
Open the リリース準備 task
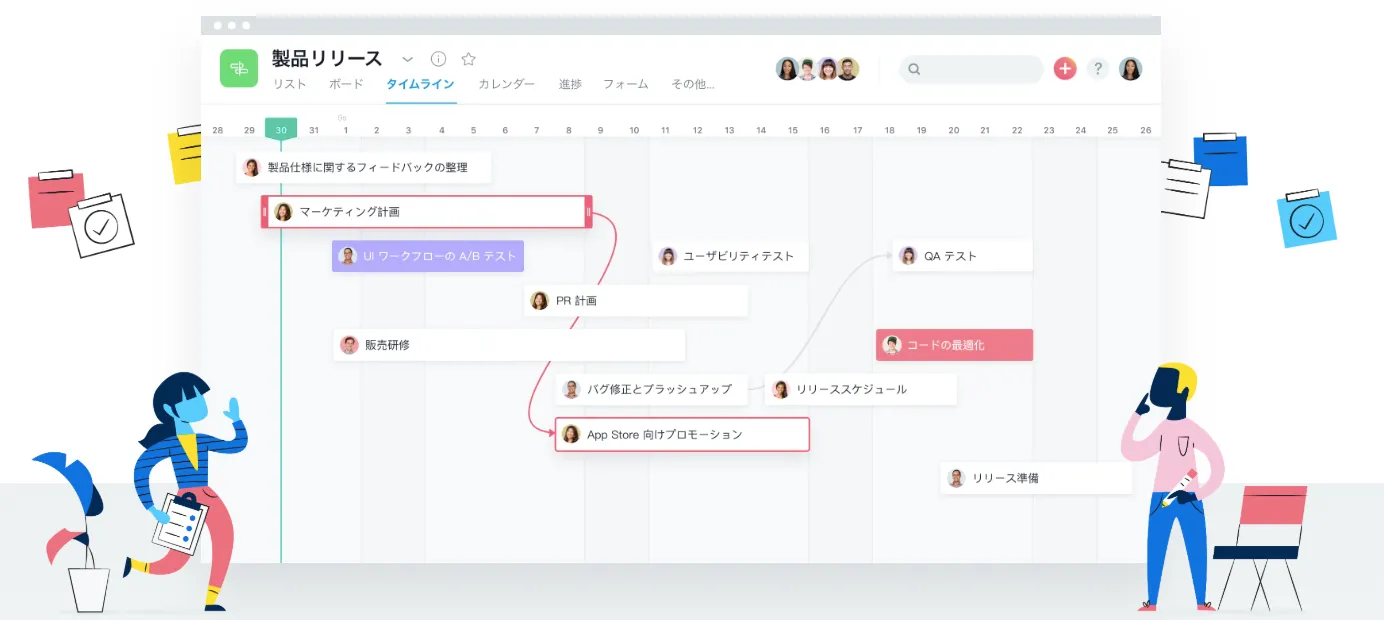coord(1036,478)
